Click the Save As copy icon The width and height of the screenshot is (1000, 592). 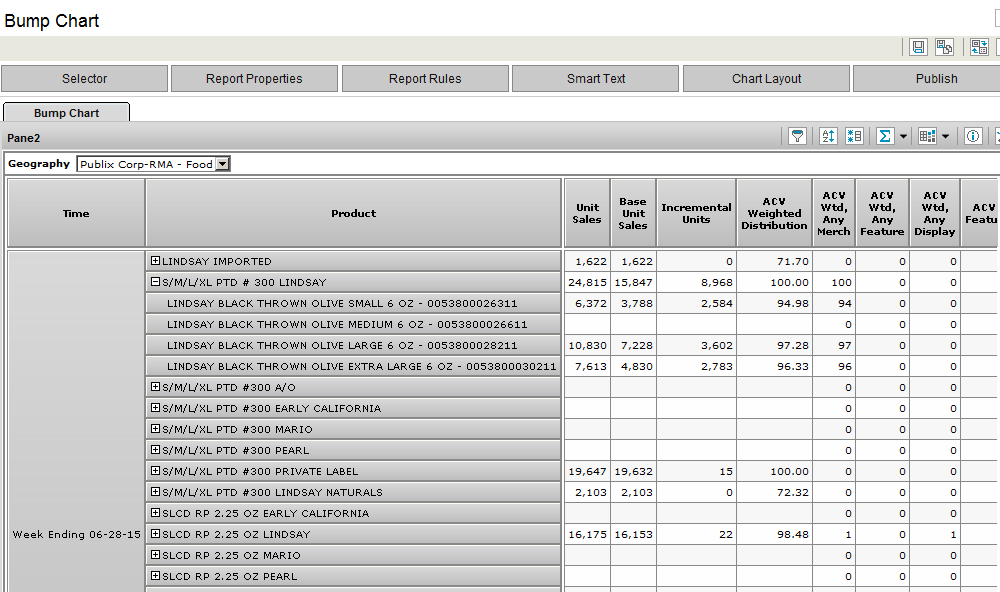944,48
